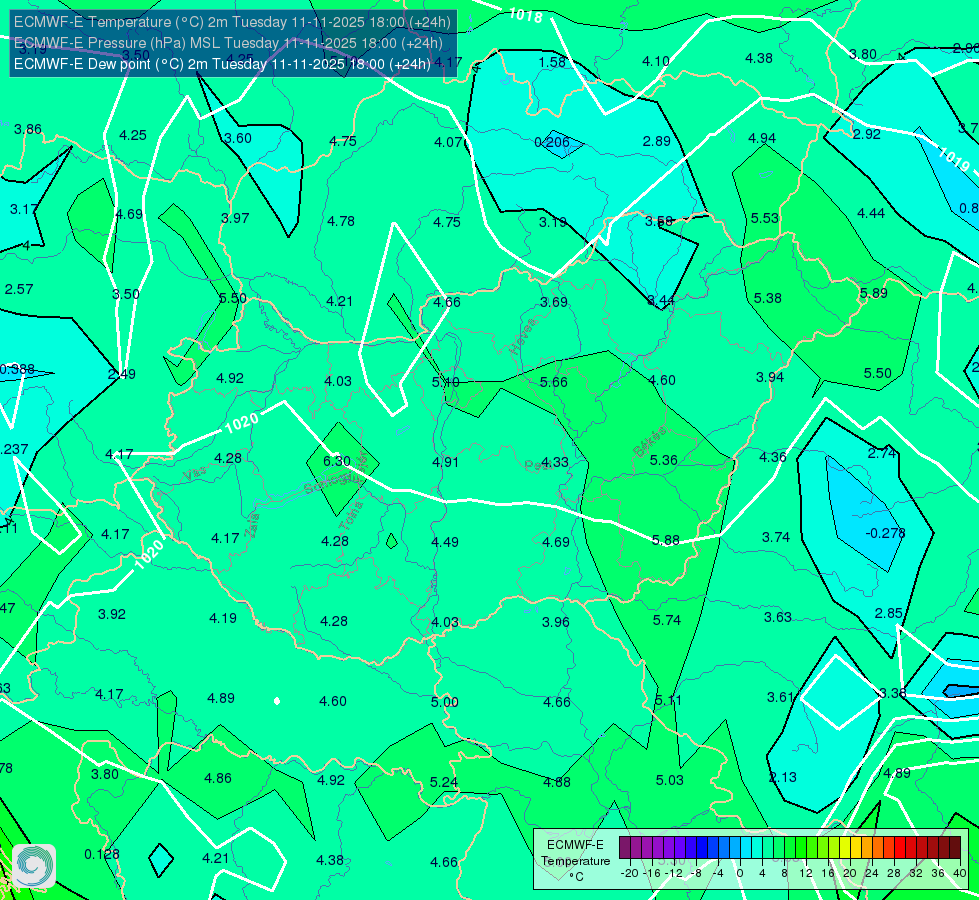The image size is (979, 900).
Task: Pick the legend swatch above label -8
Action: pos(691,848)
